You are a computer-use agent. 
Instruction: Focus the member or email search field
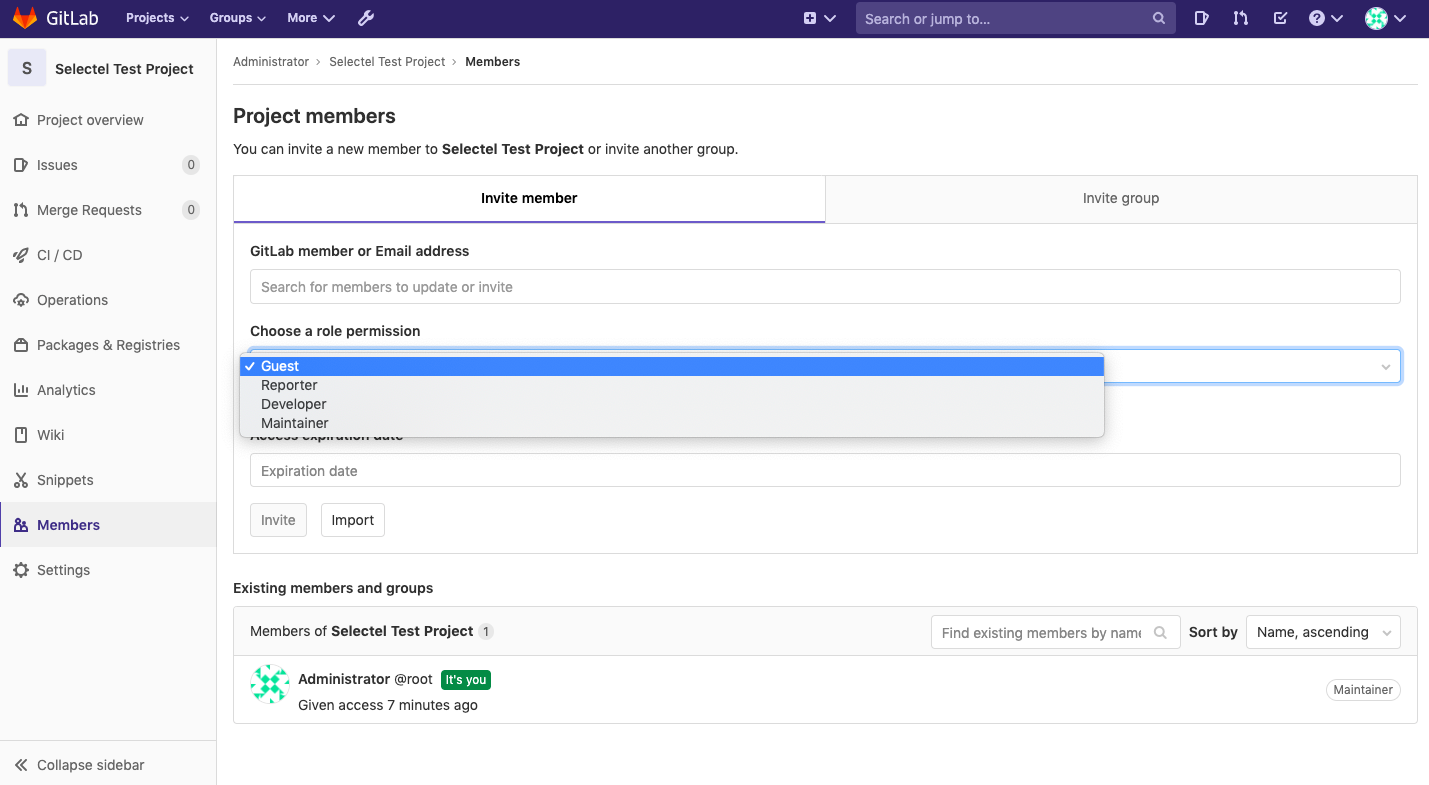824,287
